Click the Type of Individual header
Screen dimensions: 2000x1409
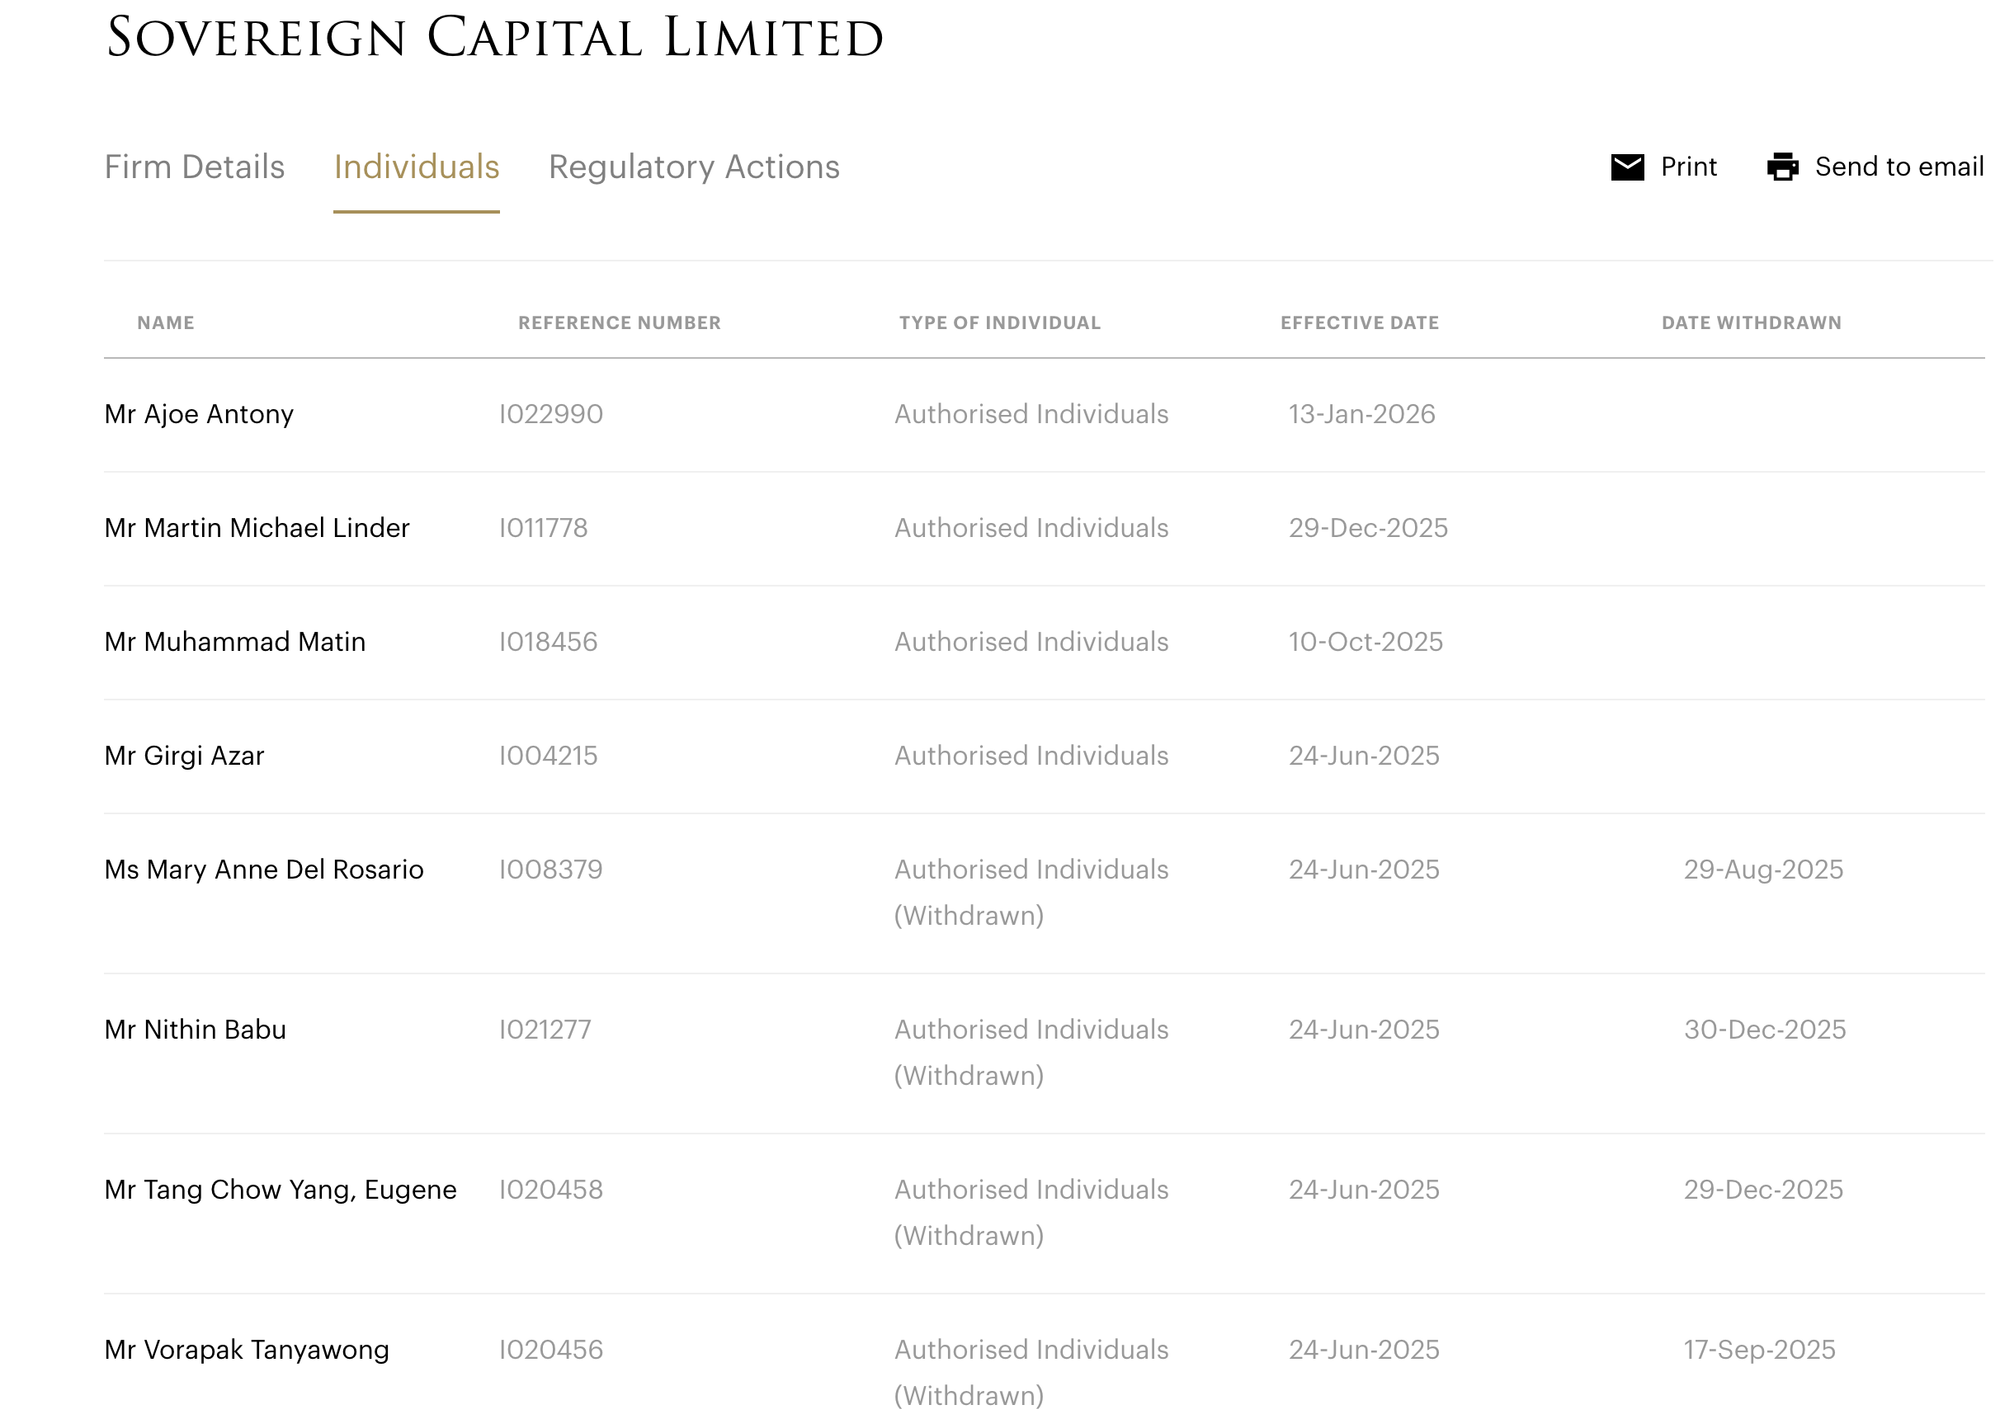pyautogui.click(x=999, y=323)
